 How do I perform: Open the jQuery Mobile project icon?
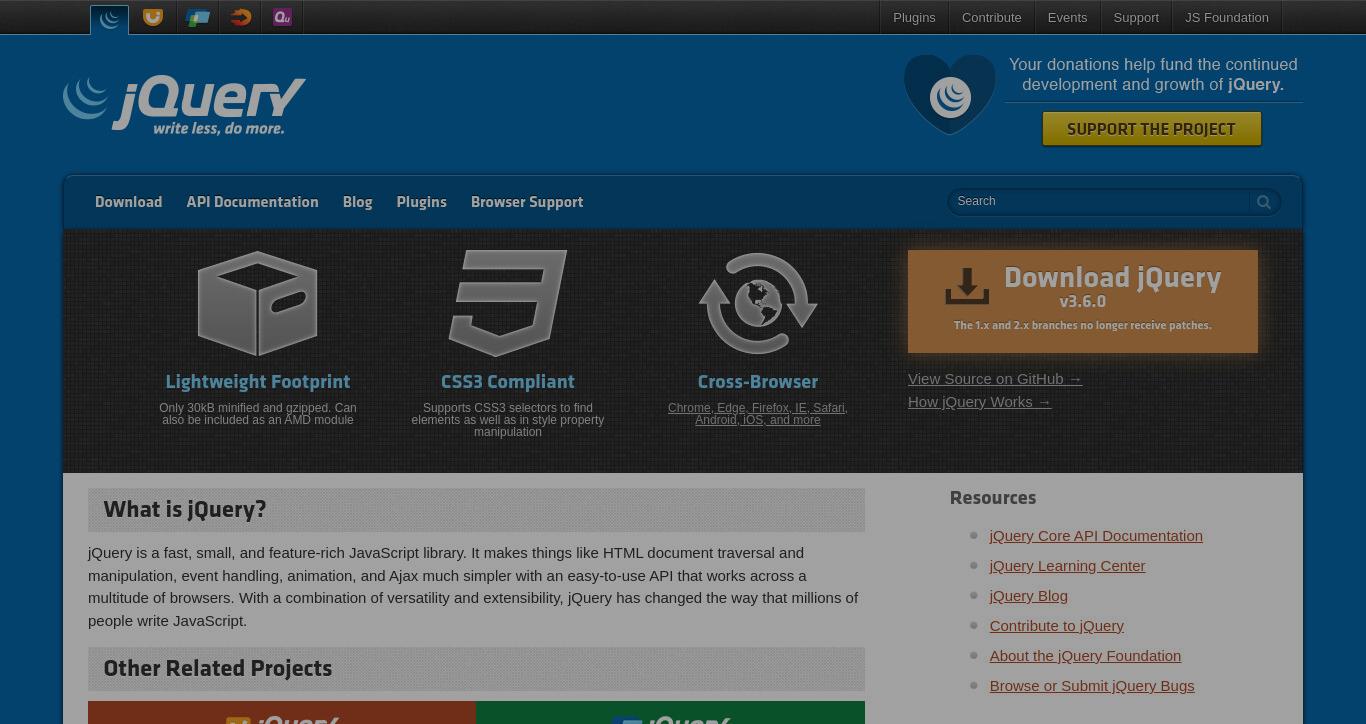pyautogui.click(x=197, y=17)
